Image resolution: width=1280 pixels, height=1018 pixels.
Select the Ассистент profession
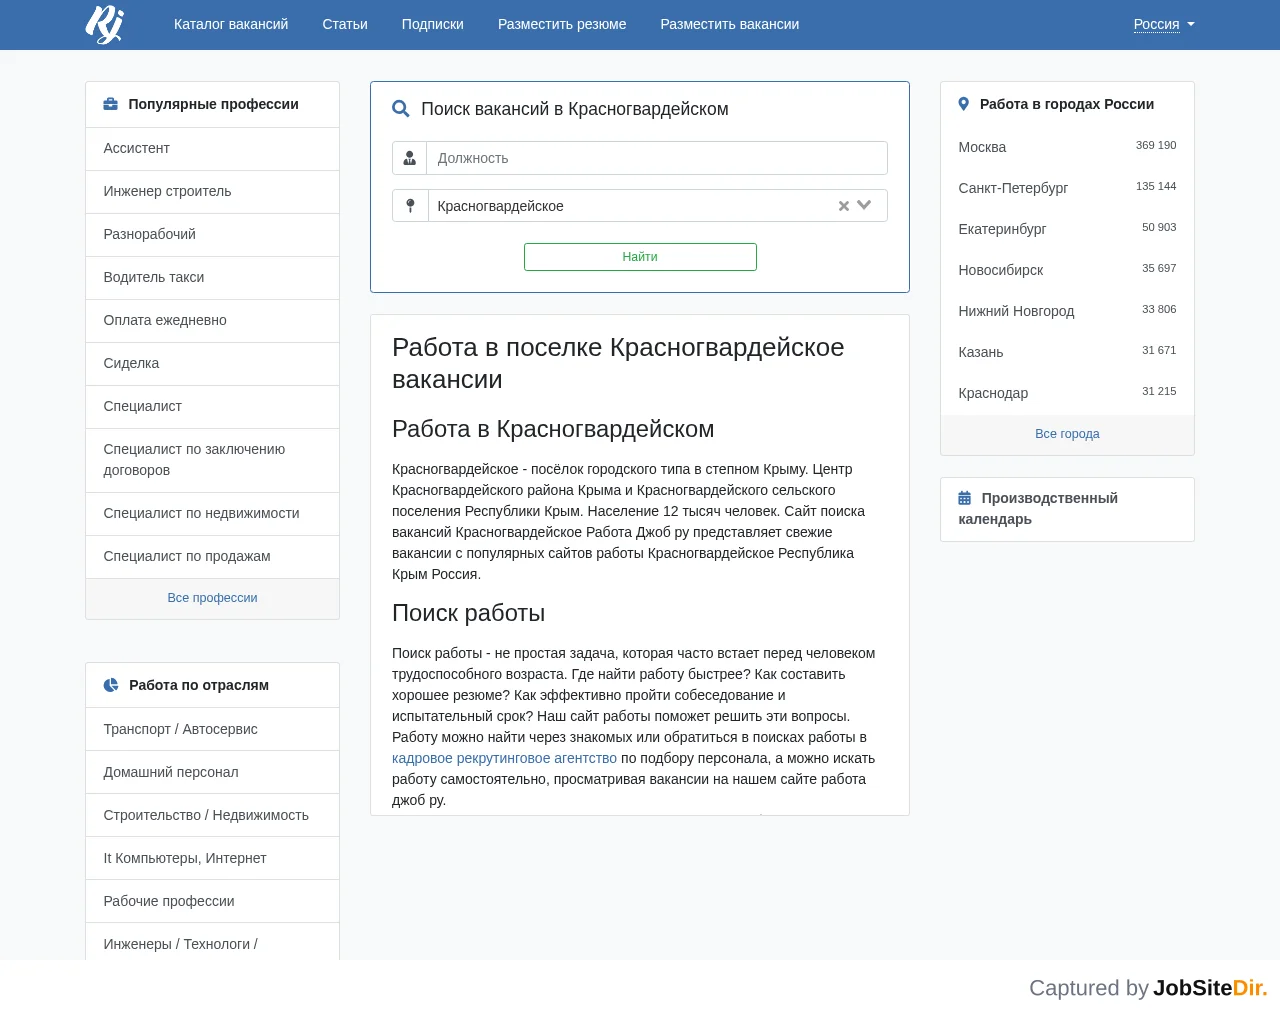click(213, 148)
